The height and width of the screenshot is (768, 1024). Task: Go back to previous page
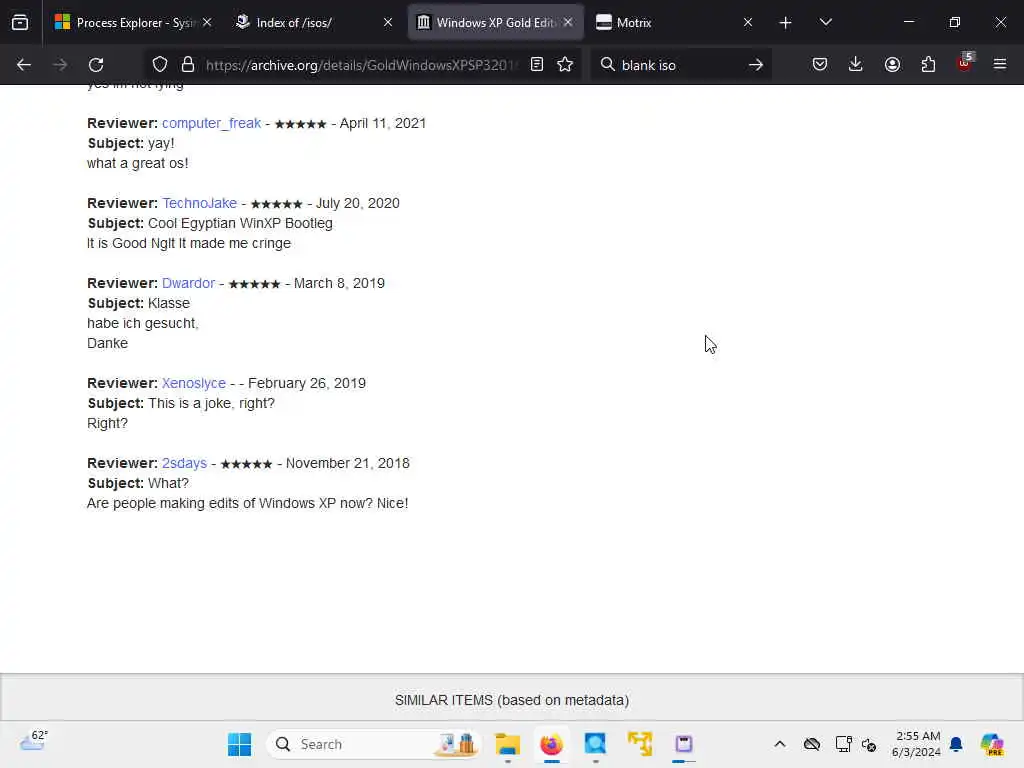pos(24,65)
